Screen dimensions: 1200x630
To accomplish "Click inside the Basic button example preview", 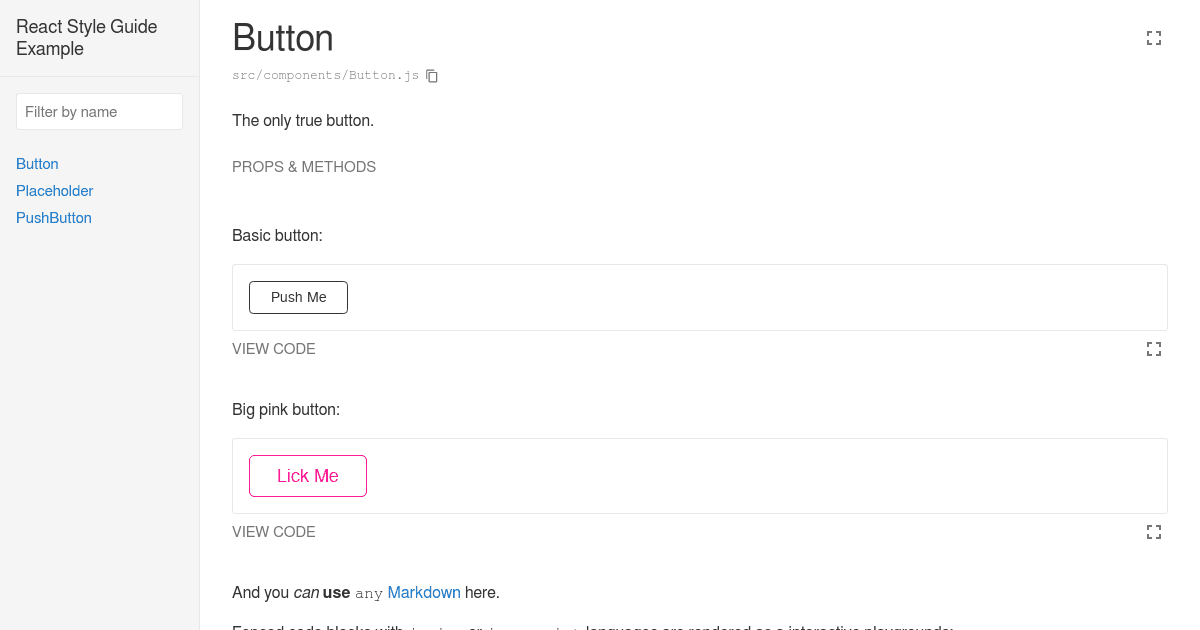I will (700, 297).
